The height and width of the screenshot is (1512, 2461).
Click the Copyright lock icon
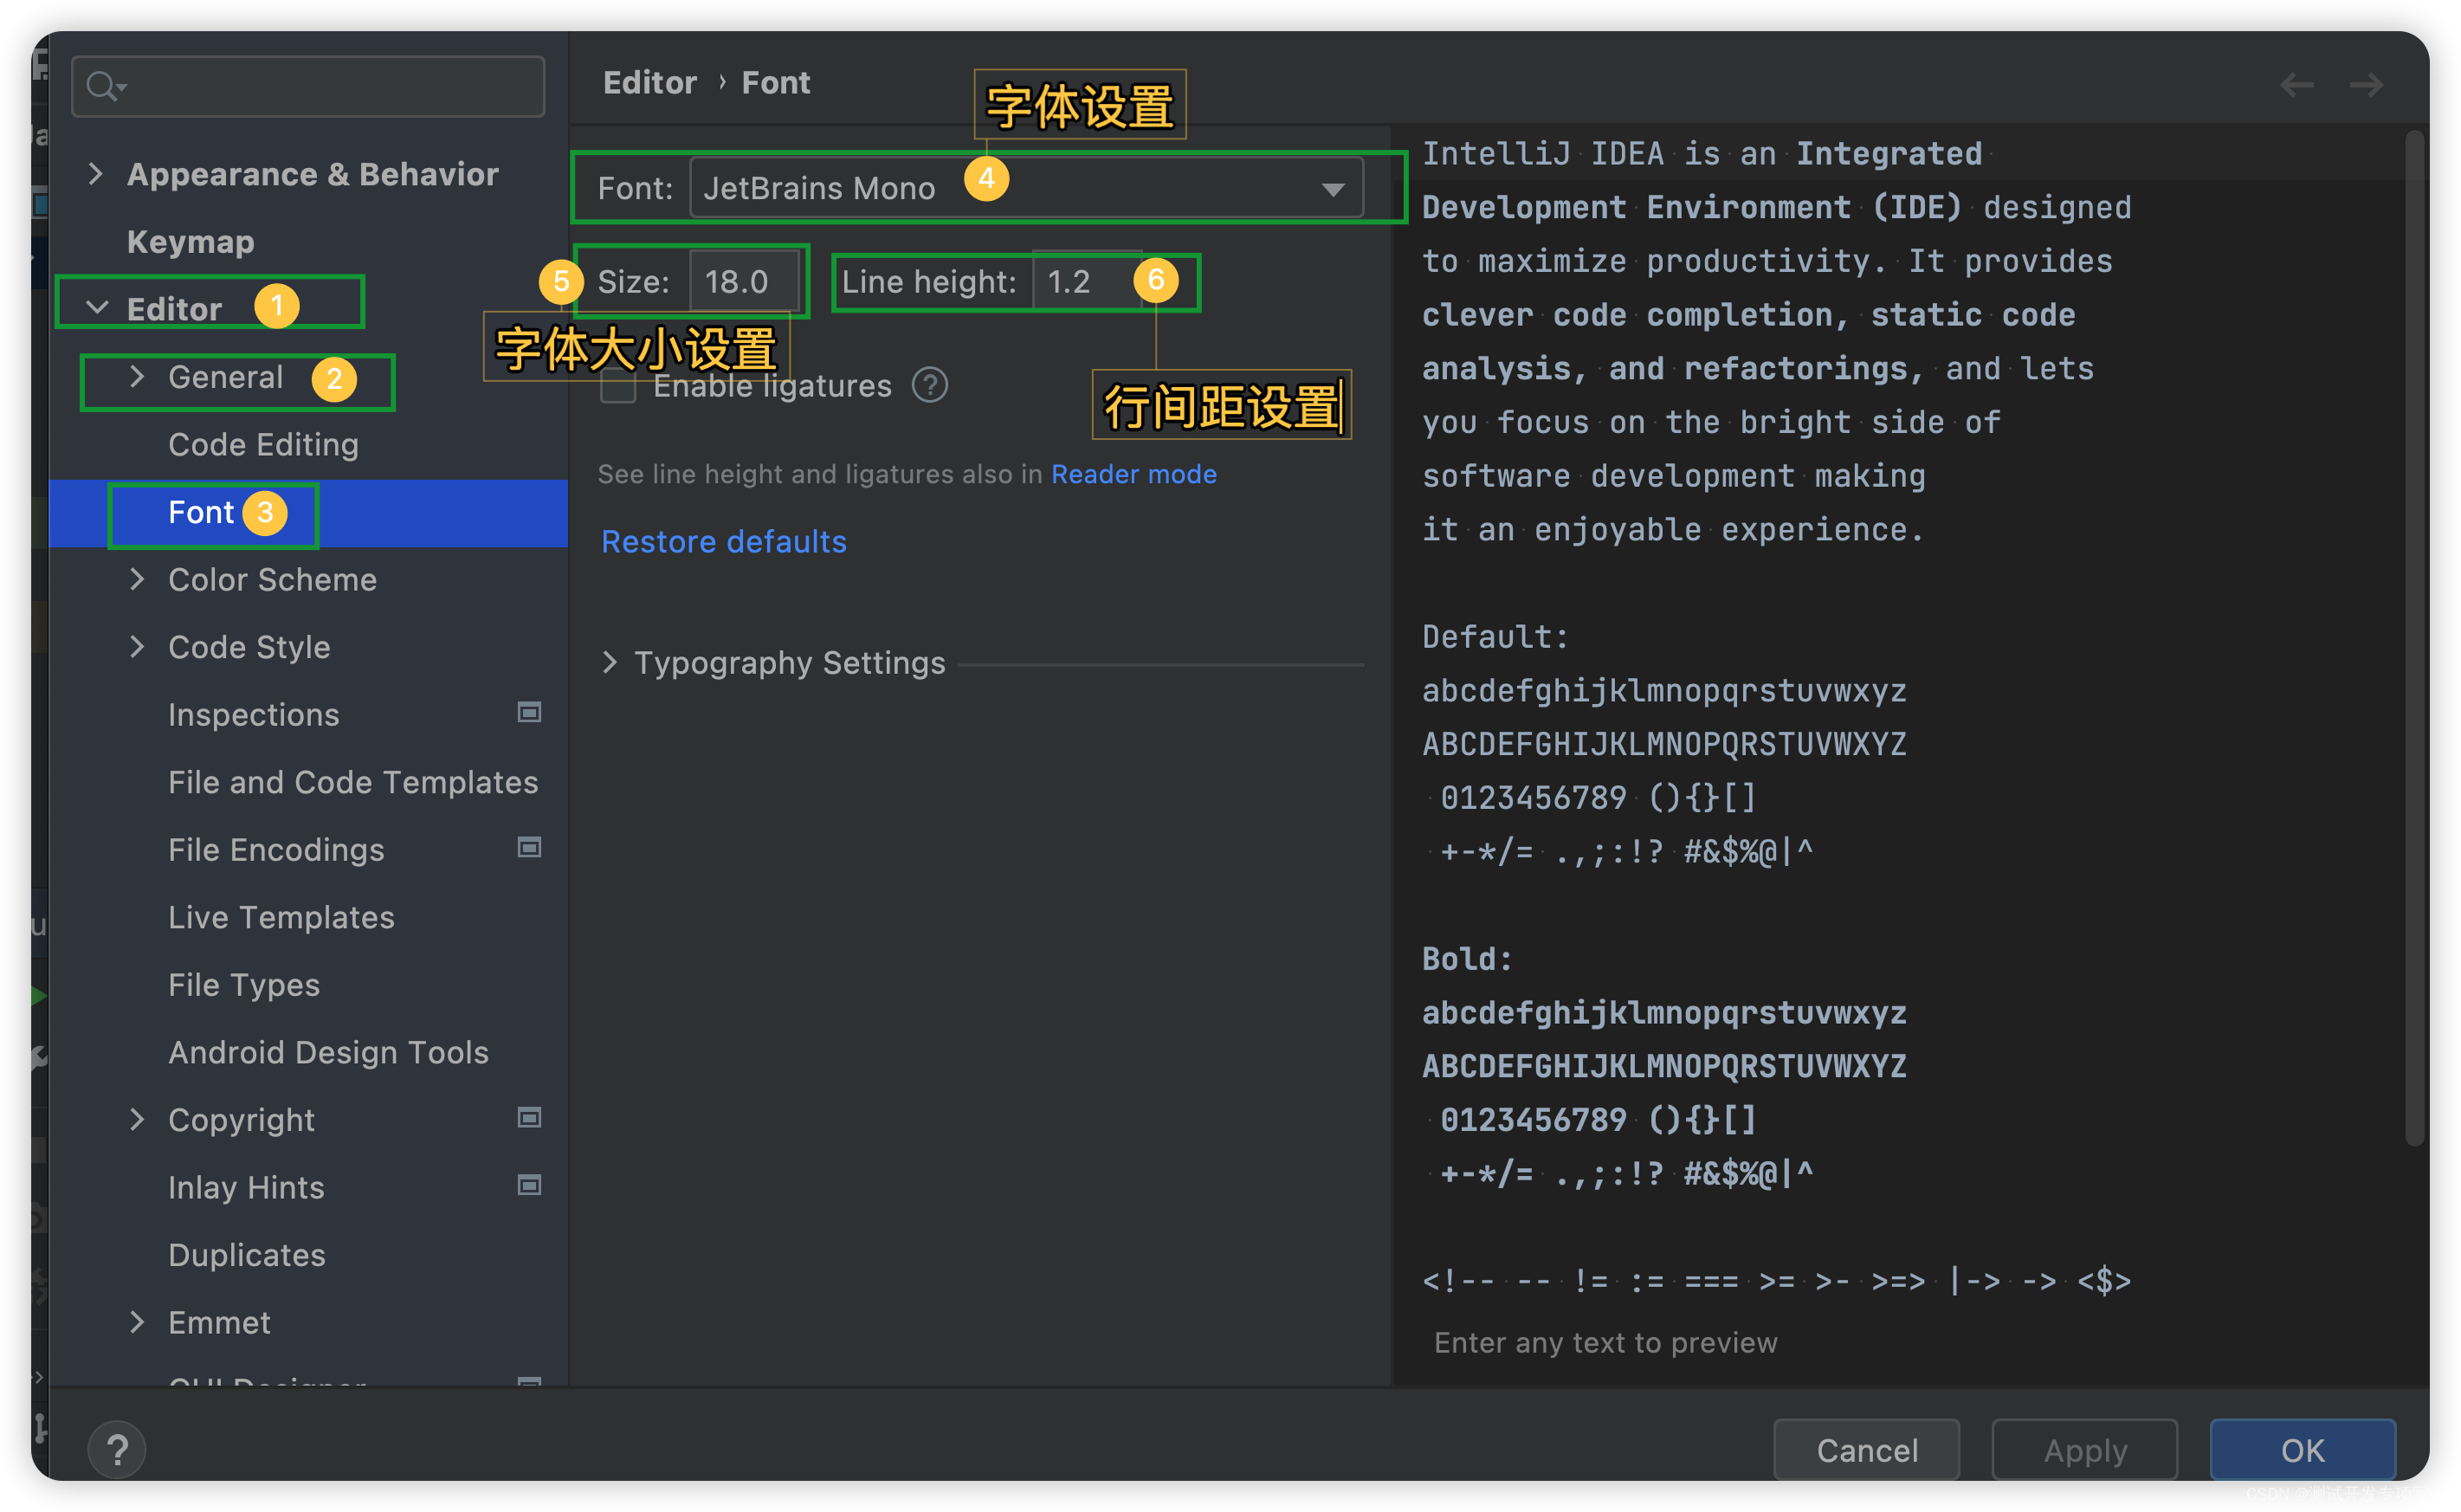[531, 1120]
